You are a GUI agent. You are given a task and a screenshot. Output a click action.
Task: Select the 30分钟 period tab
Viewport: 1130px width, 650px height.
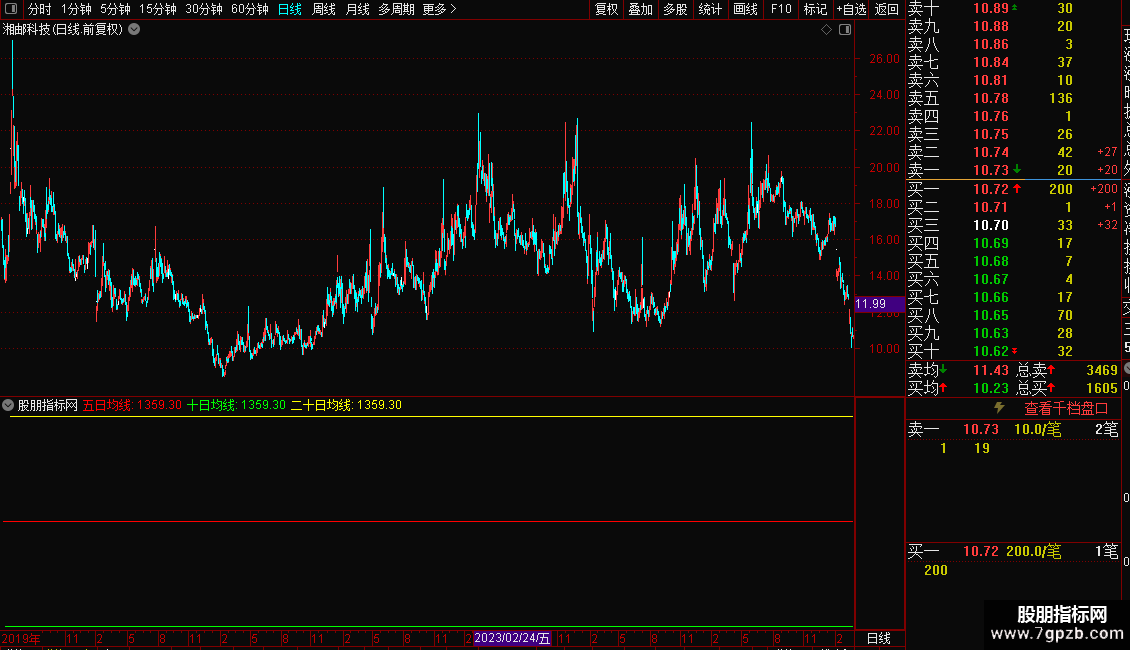tap(204, 9)
